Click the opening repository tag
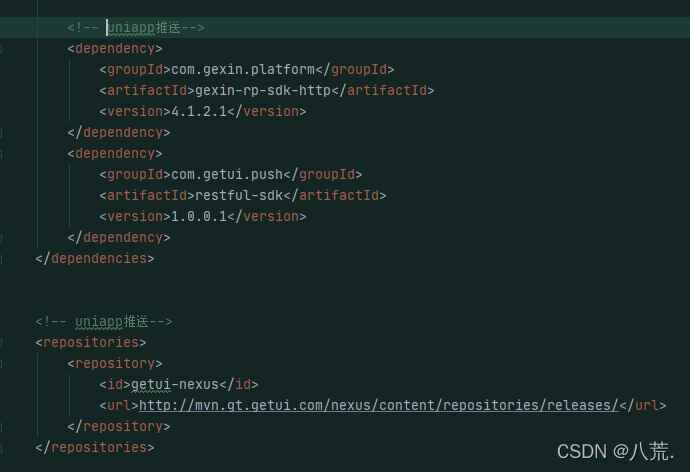Image resolution: width=690 pixels, height=472 pixels. tap(115, 363)
